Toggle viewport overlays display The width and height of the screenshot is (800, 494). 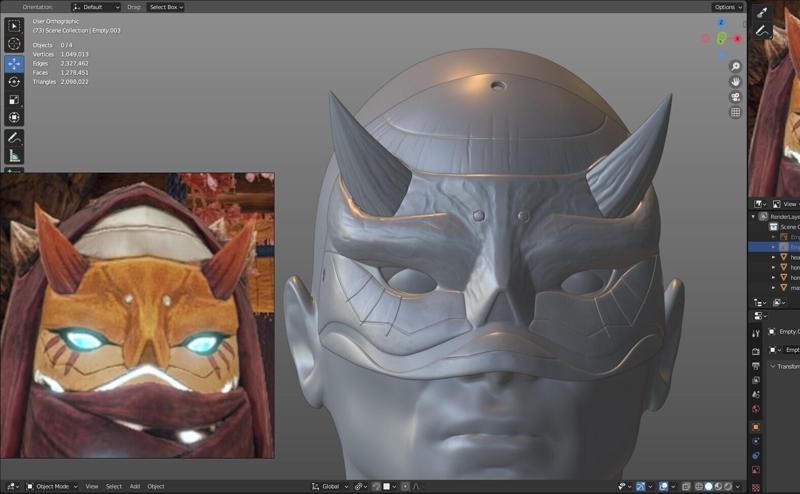point(663,486)
